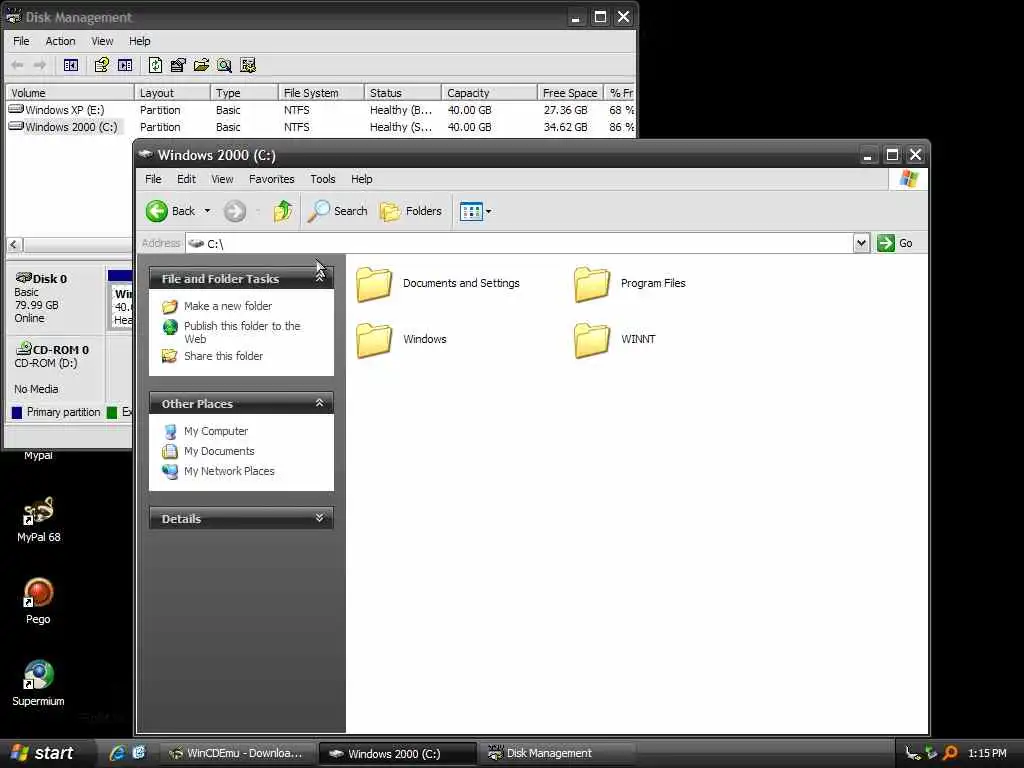Click the Safely Remove Hardware tray icon
Image resolution: width=1024 pixels, height=768 pixels.
pyautogui.click(x=931, y=753)
